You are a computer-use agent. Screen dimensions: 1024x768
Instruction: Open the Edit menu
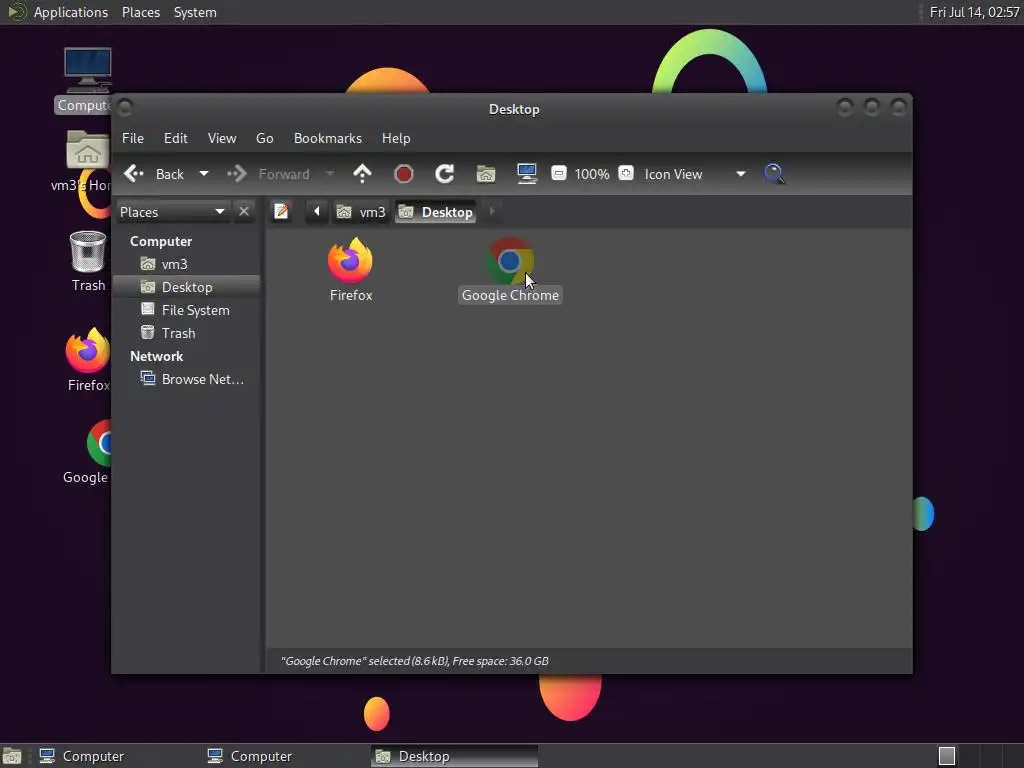point(176,138)
